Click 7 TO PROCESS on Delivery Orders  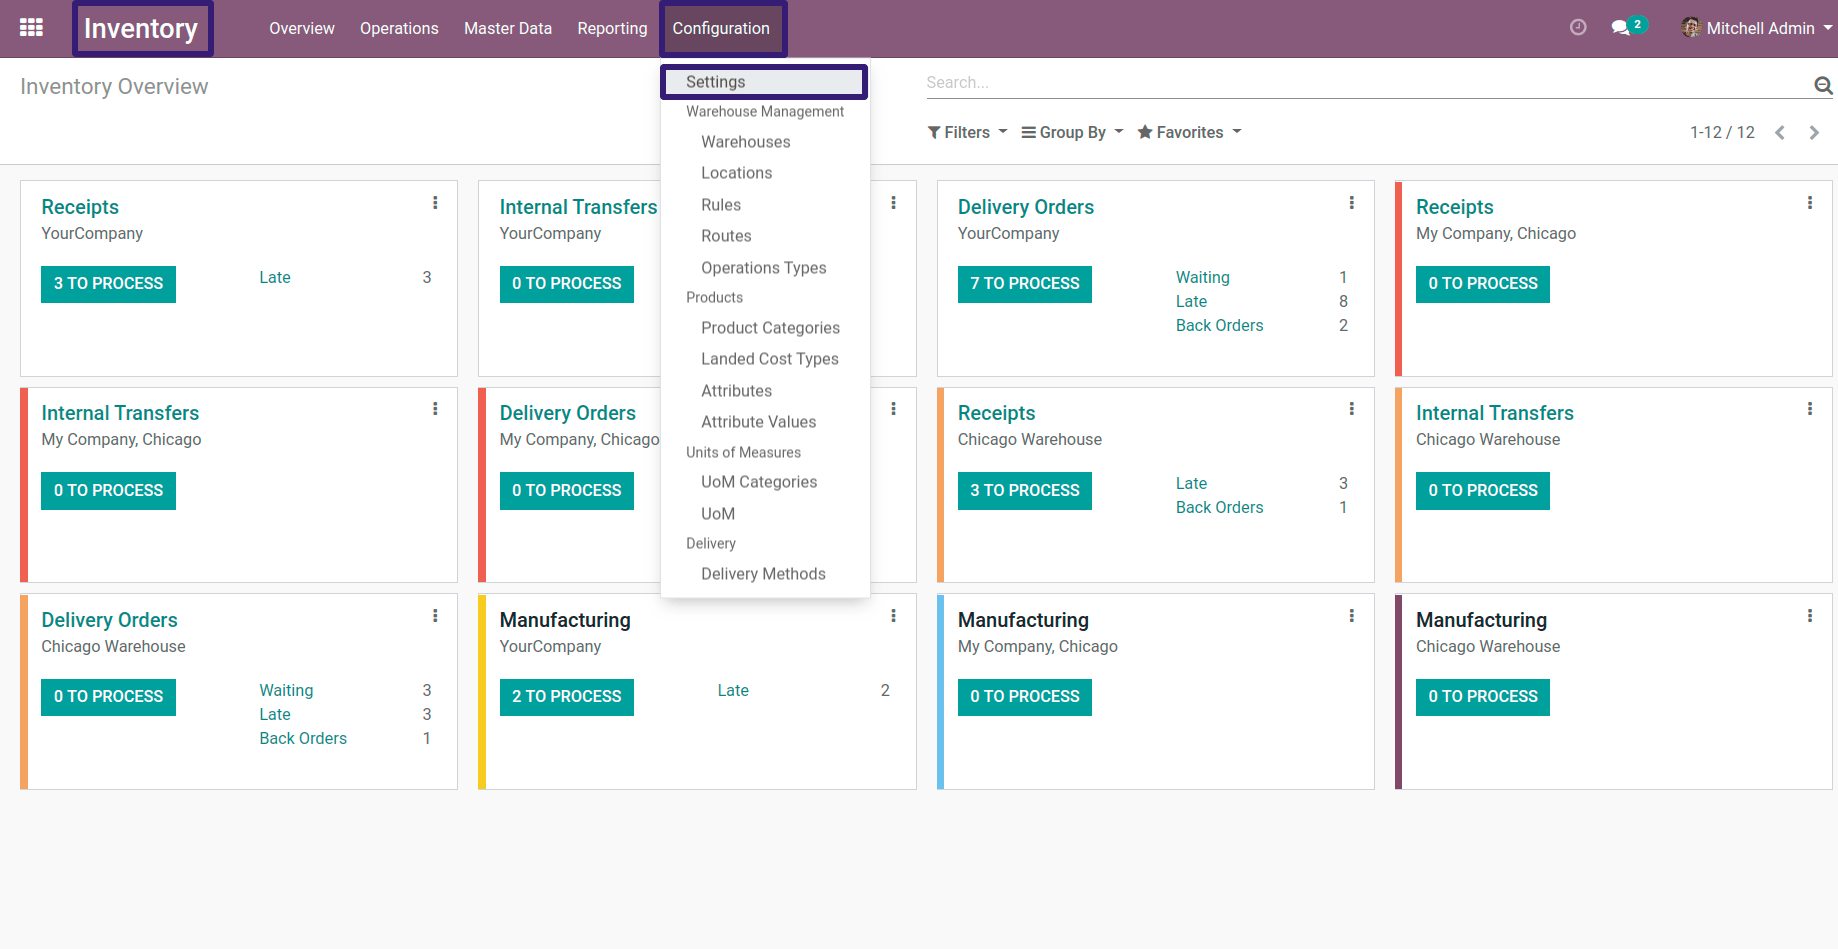point(1025,284)
